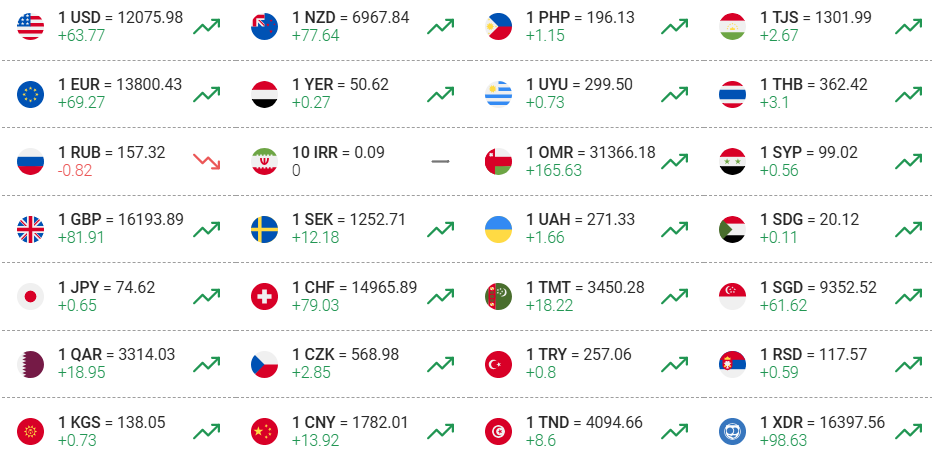Screen dimensions: 932x463
Task: Select the Swiss flag icon for CHF
Action: tap(265, 297)
